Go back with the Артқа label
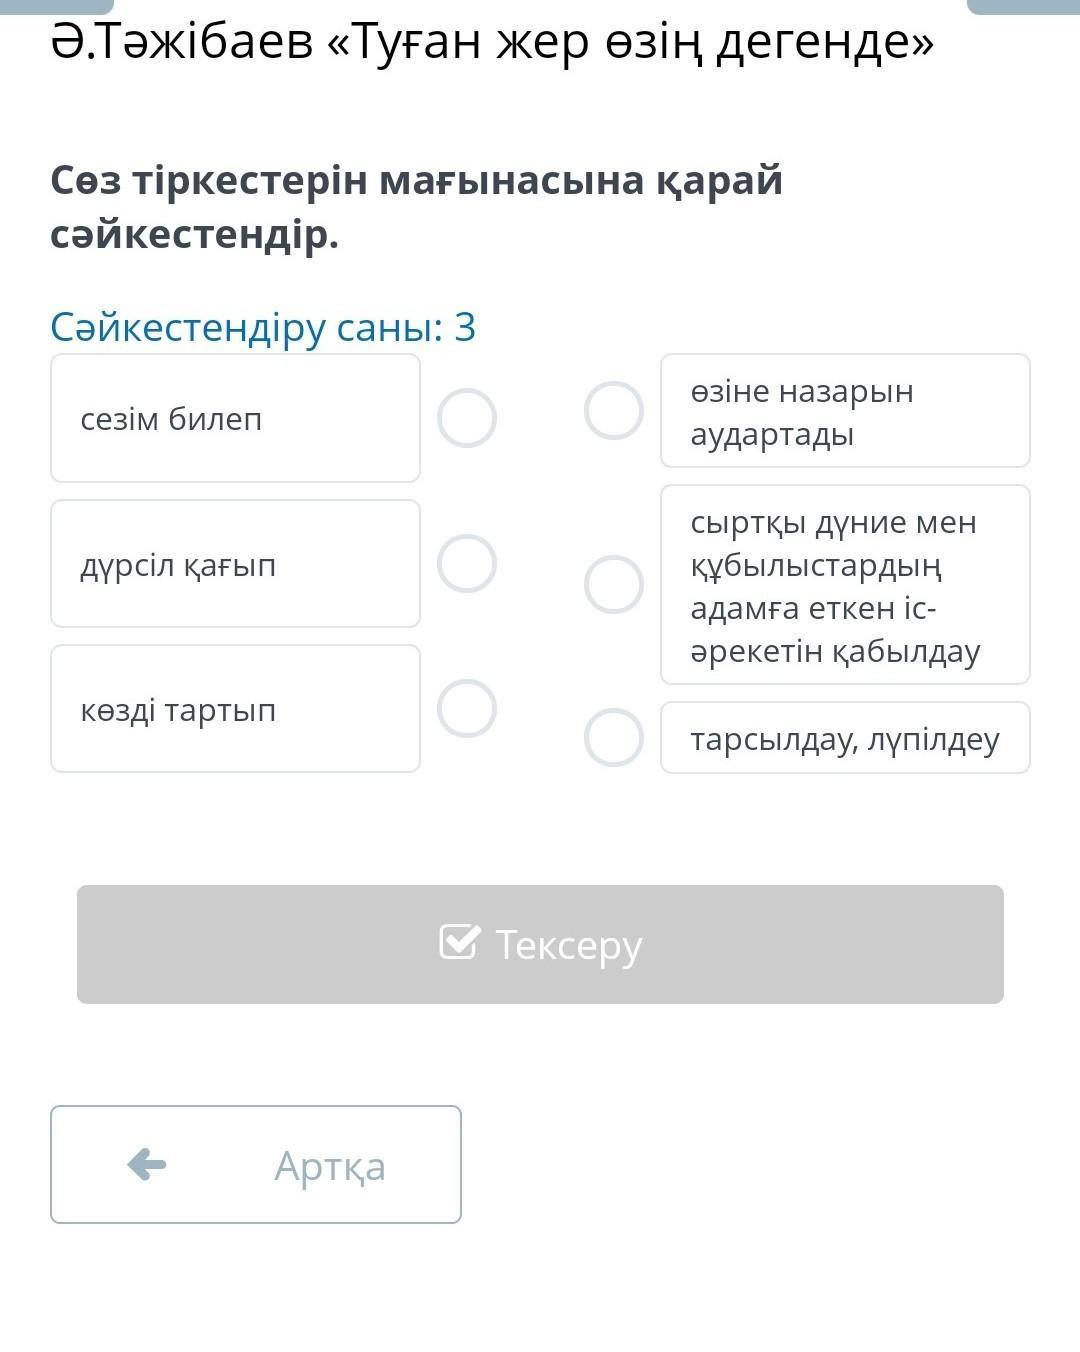The height and width of the screenshot is (1352, 1080). coord(330,1165)
